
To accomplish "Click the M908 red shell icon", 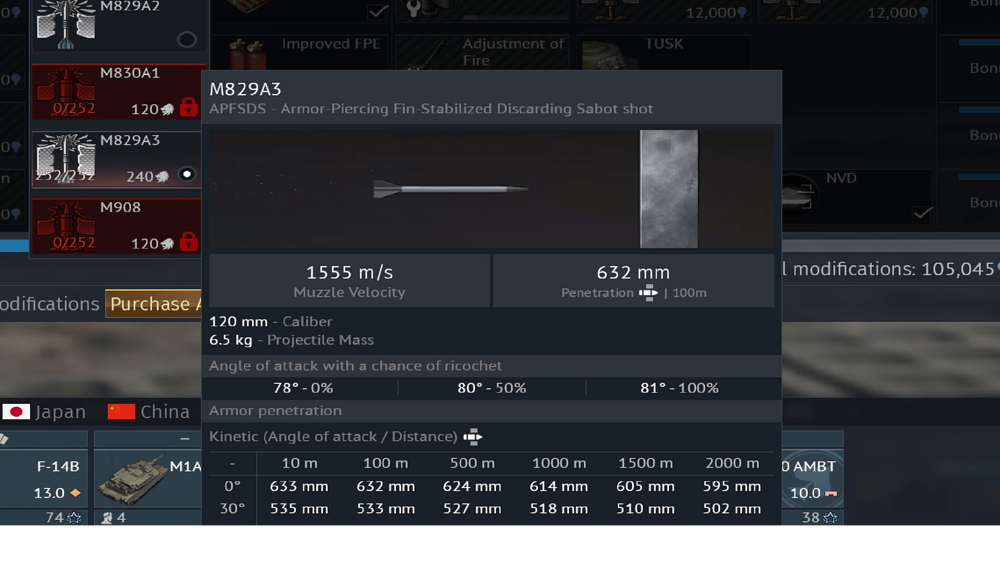I will click(66, 227).
